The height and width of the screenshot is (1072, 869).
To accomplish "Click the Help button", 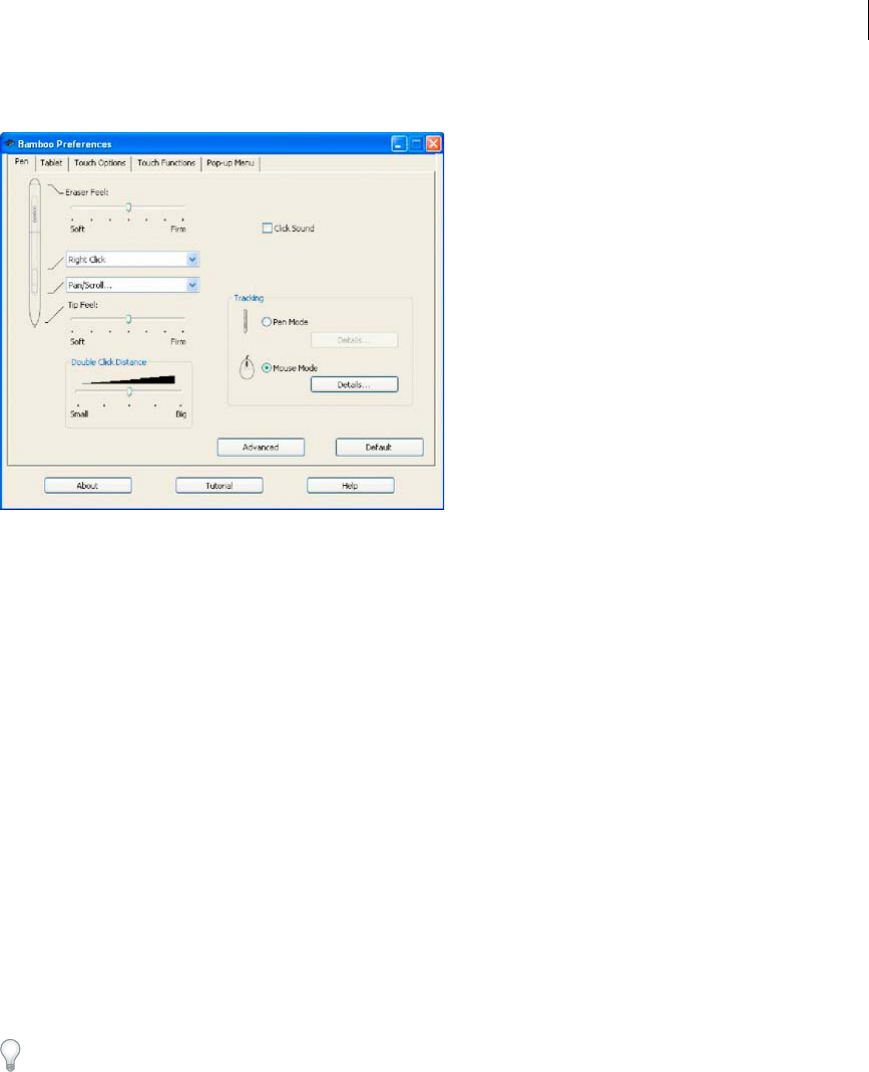I will [x=350, y=485].
